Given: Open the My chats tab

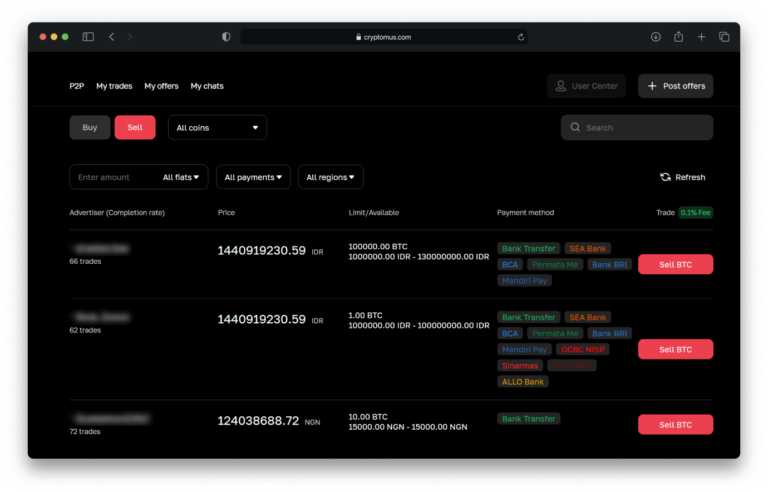Looking at the screenshot, I should coord(207,86).
